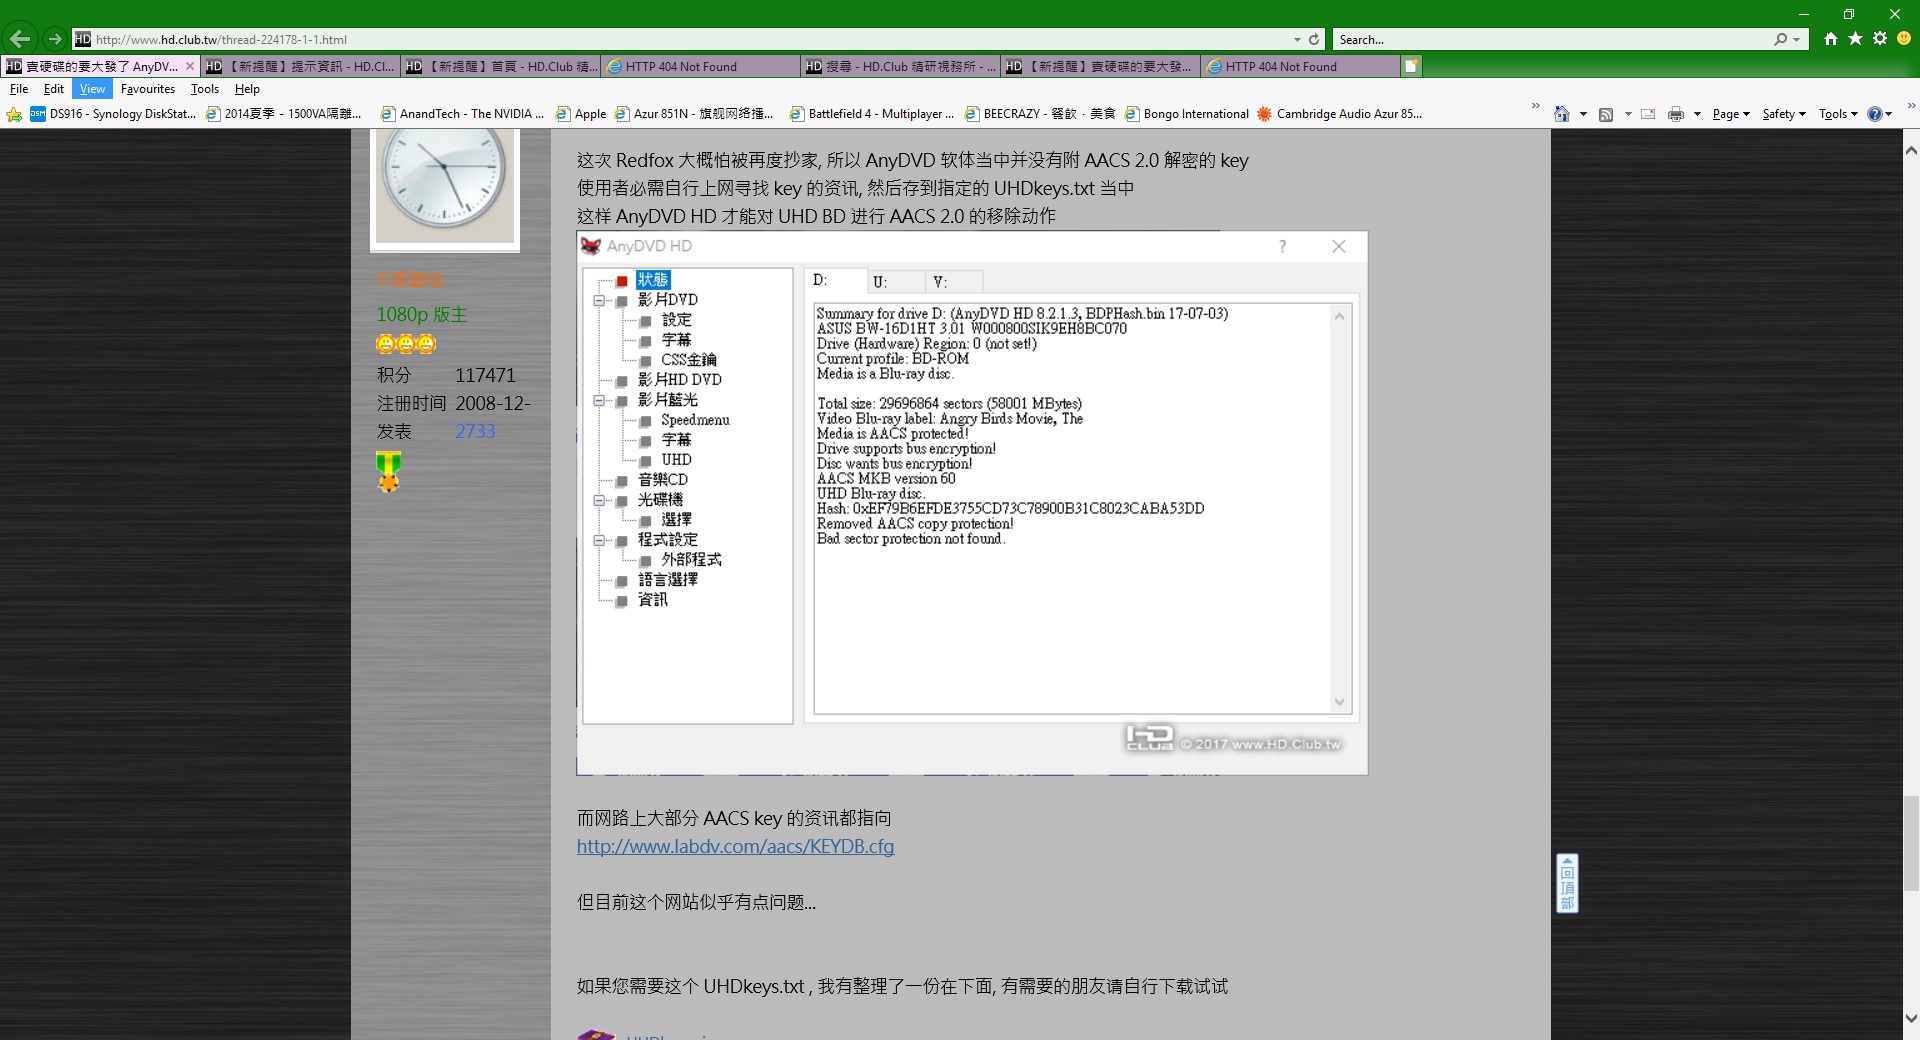Click the Print icon
This screenshot has height=1040, width=1920.
click(x=1676, y=114)
